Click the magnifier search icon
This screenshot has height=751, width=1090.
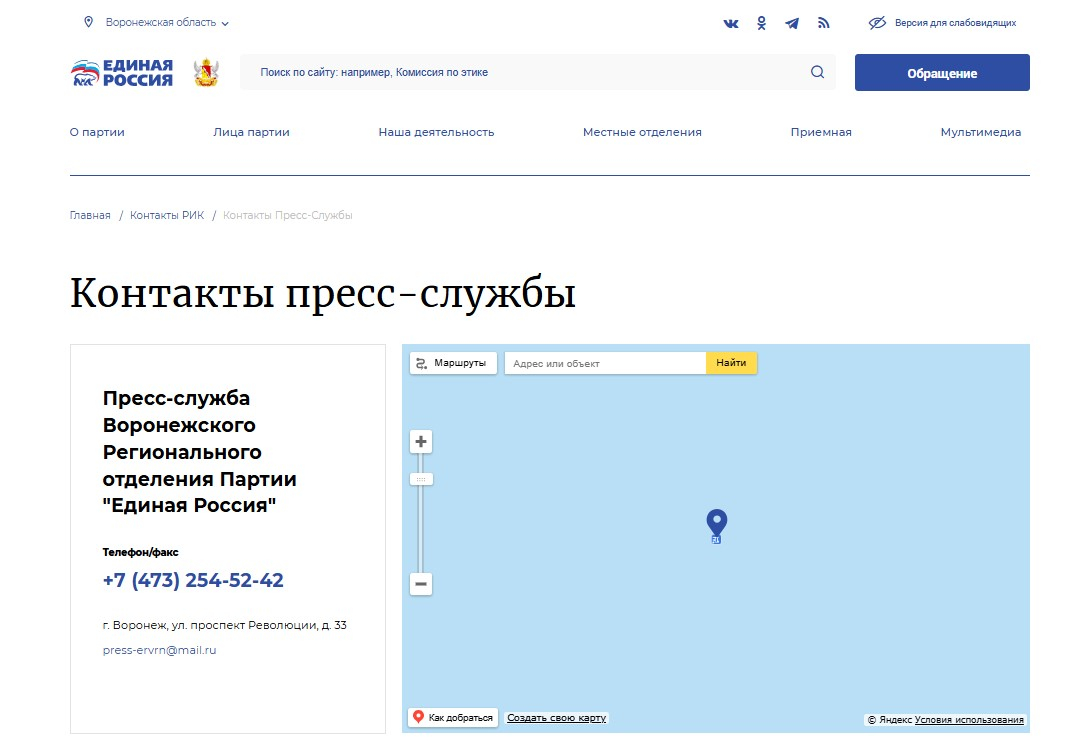point(818,72)
